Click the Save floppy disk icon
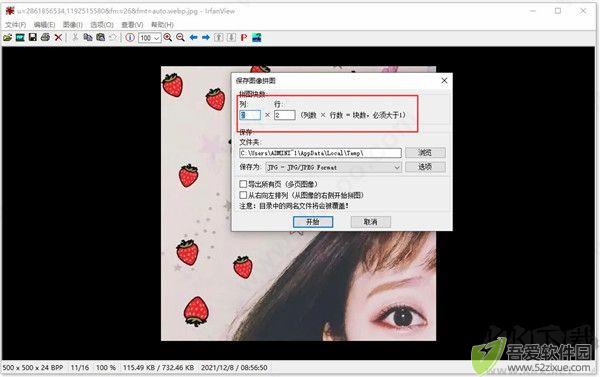The height and width of the screenshot is (377, 600). pos(33,38)
